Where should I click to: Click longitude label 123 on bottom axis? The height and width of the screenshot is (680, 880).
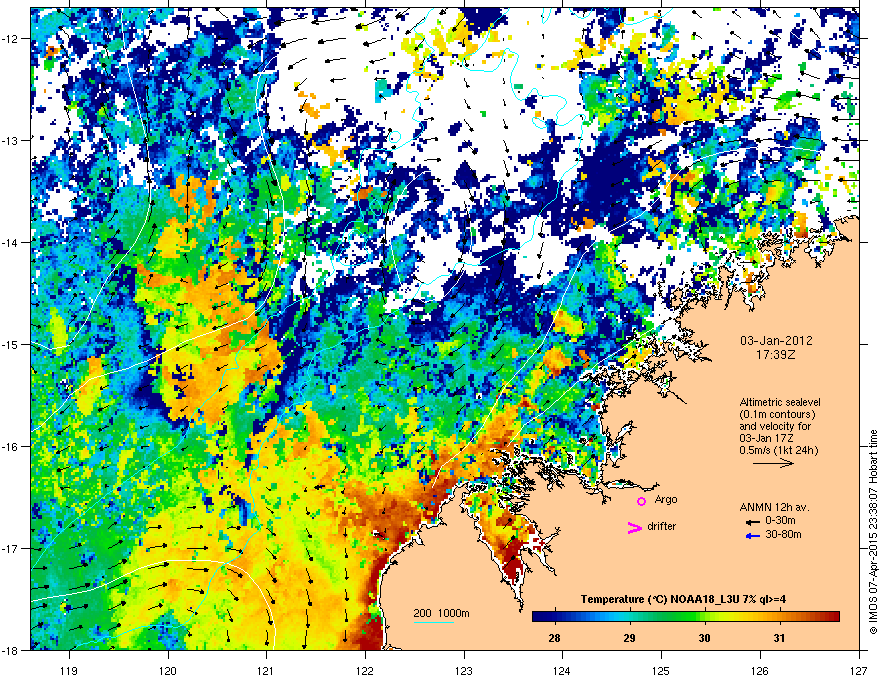pos(464,670)
